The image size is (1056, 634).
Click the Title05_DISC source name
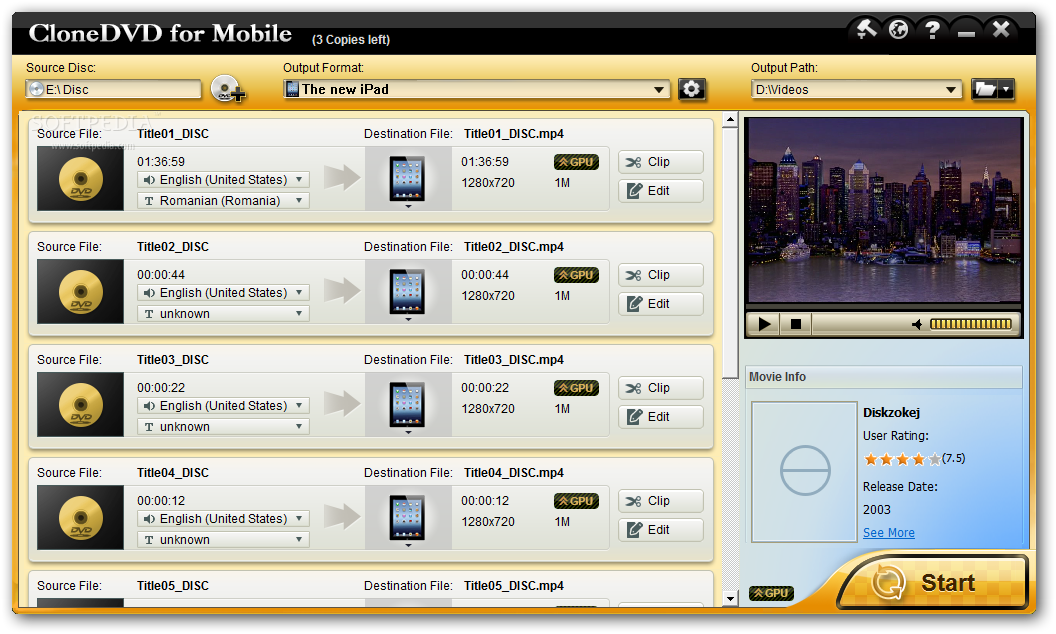pyautogui.click(x=173, y=586)
